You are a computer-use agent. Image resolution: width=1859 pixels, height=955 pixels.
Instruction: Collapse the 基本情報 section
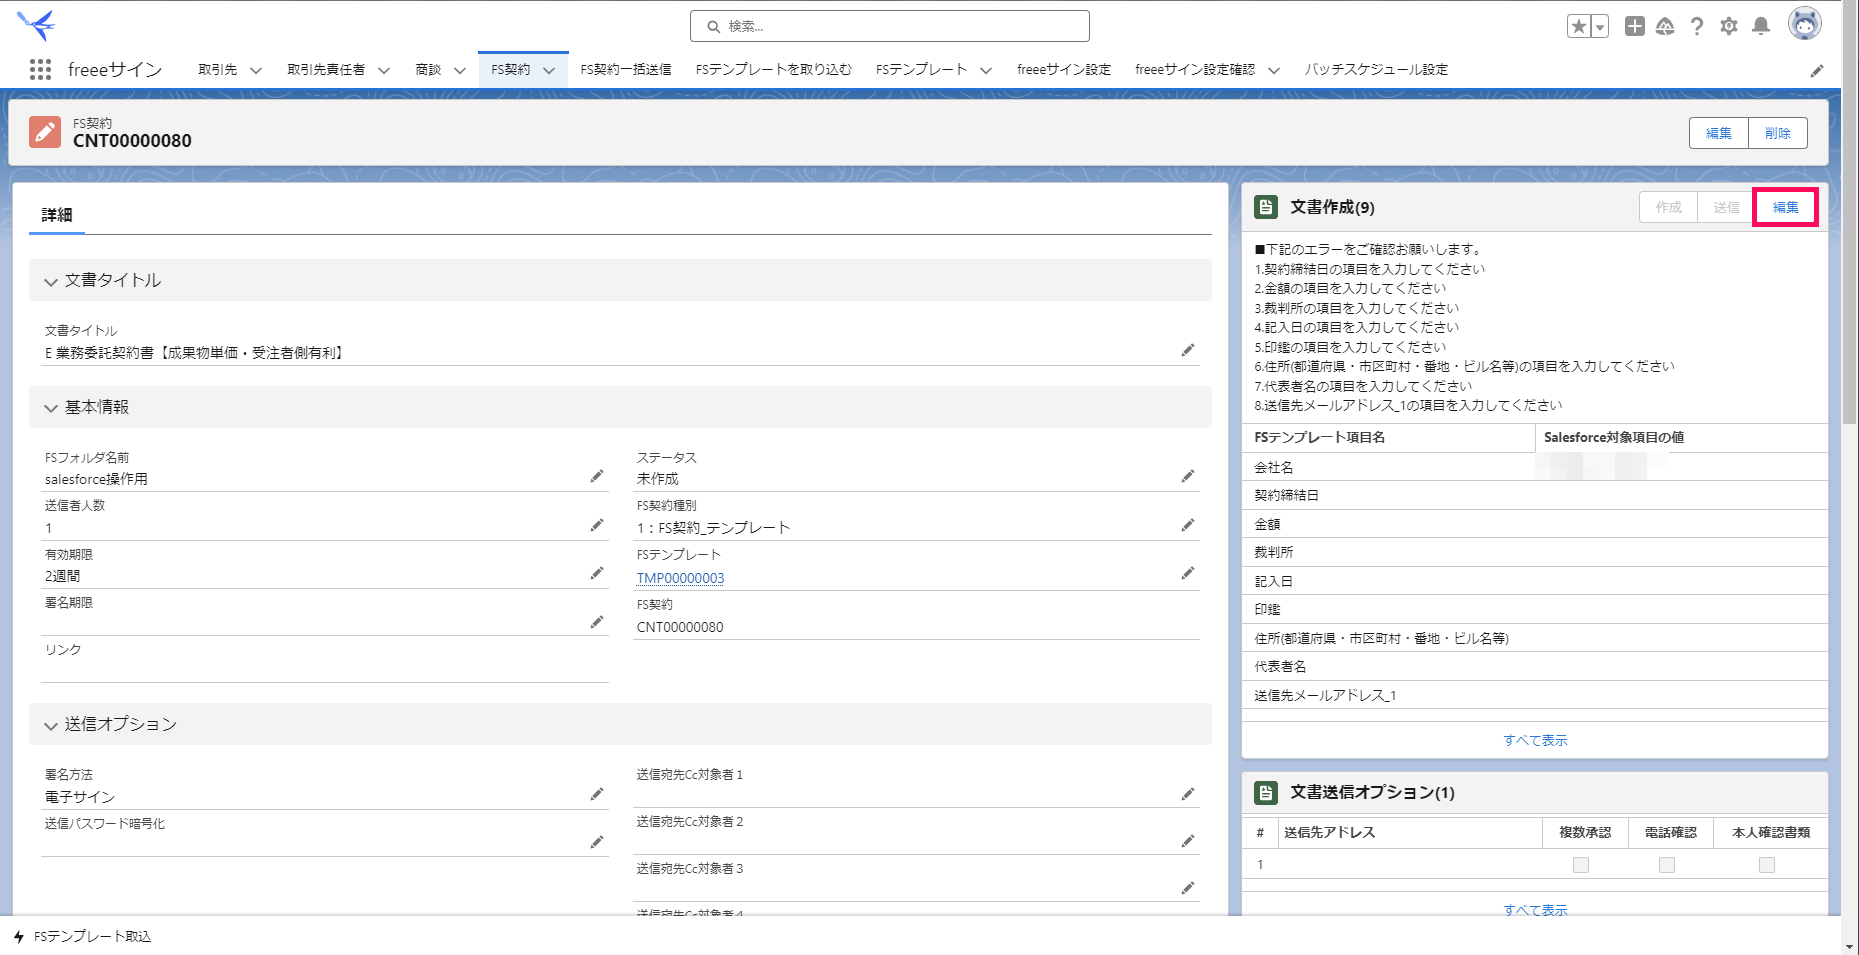[x=51, y=408]
